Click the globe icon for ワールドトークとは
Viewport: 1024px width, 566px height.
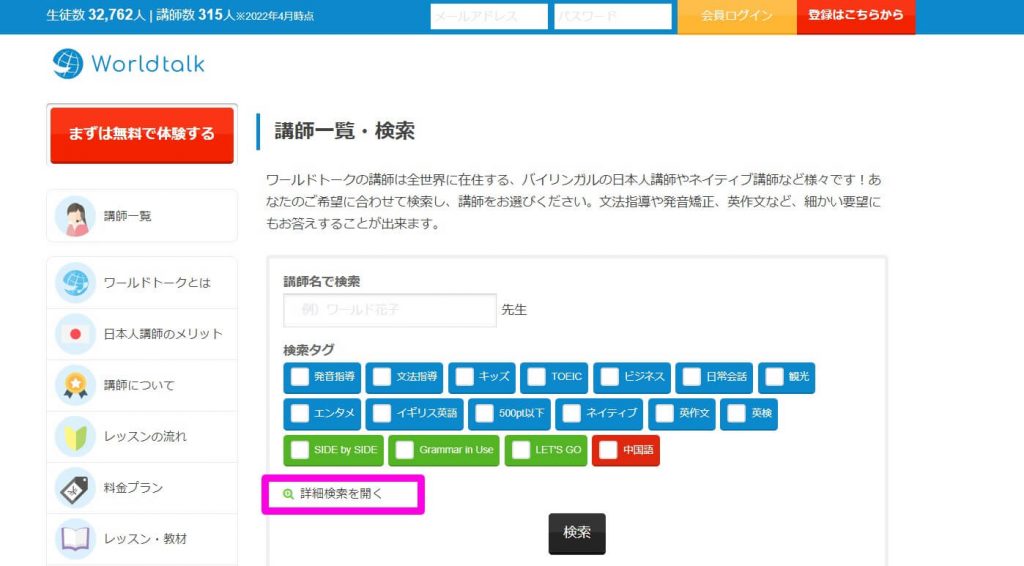pos(76,283)
